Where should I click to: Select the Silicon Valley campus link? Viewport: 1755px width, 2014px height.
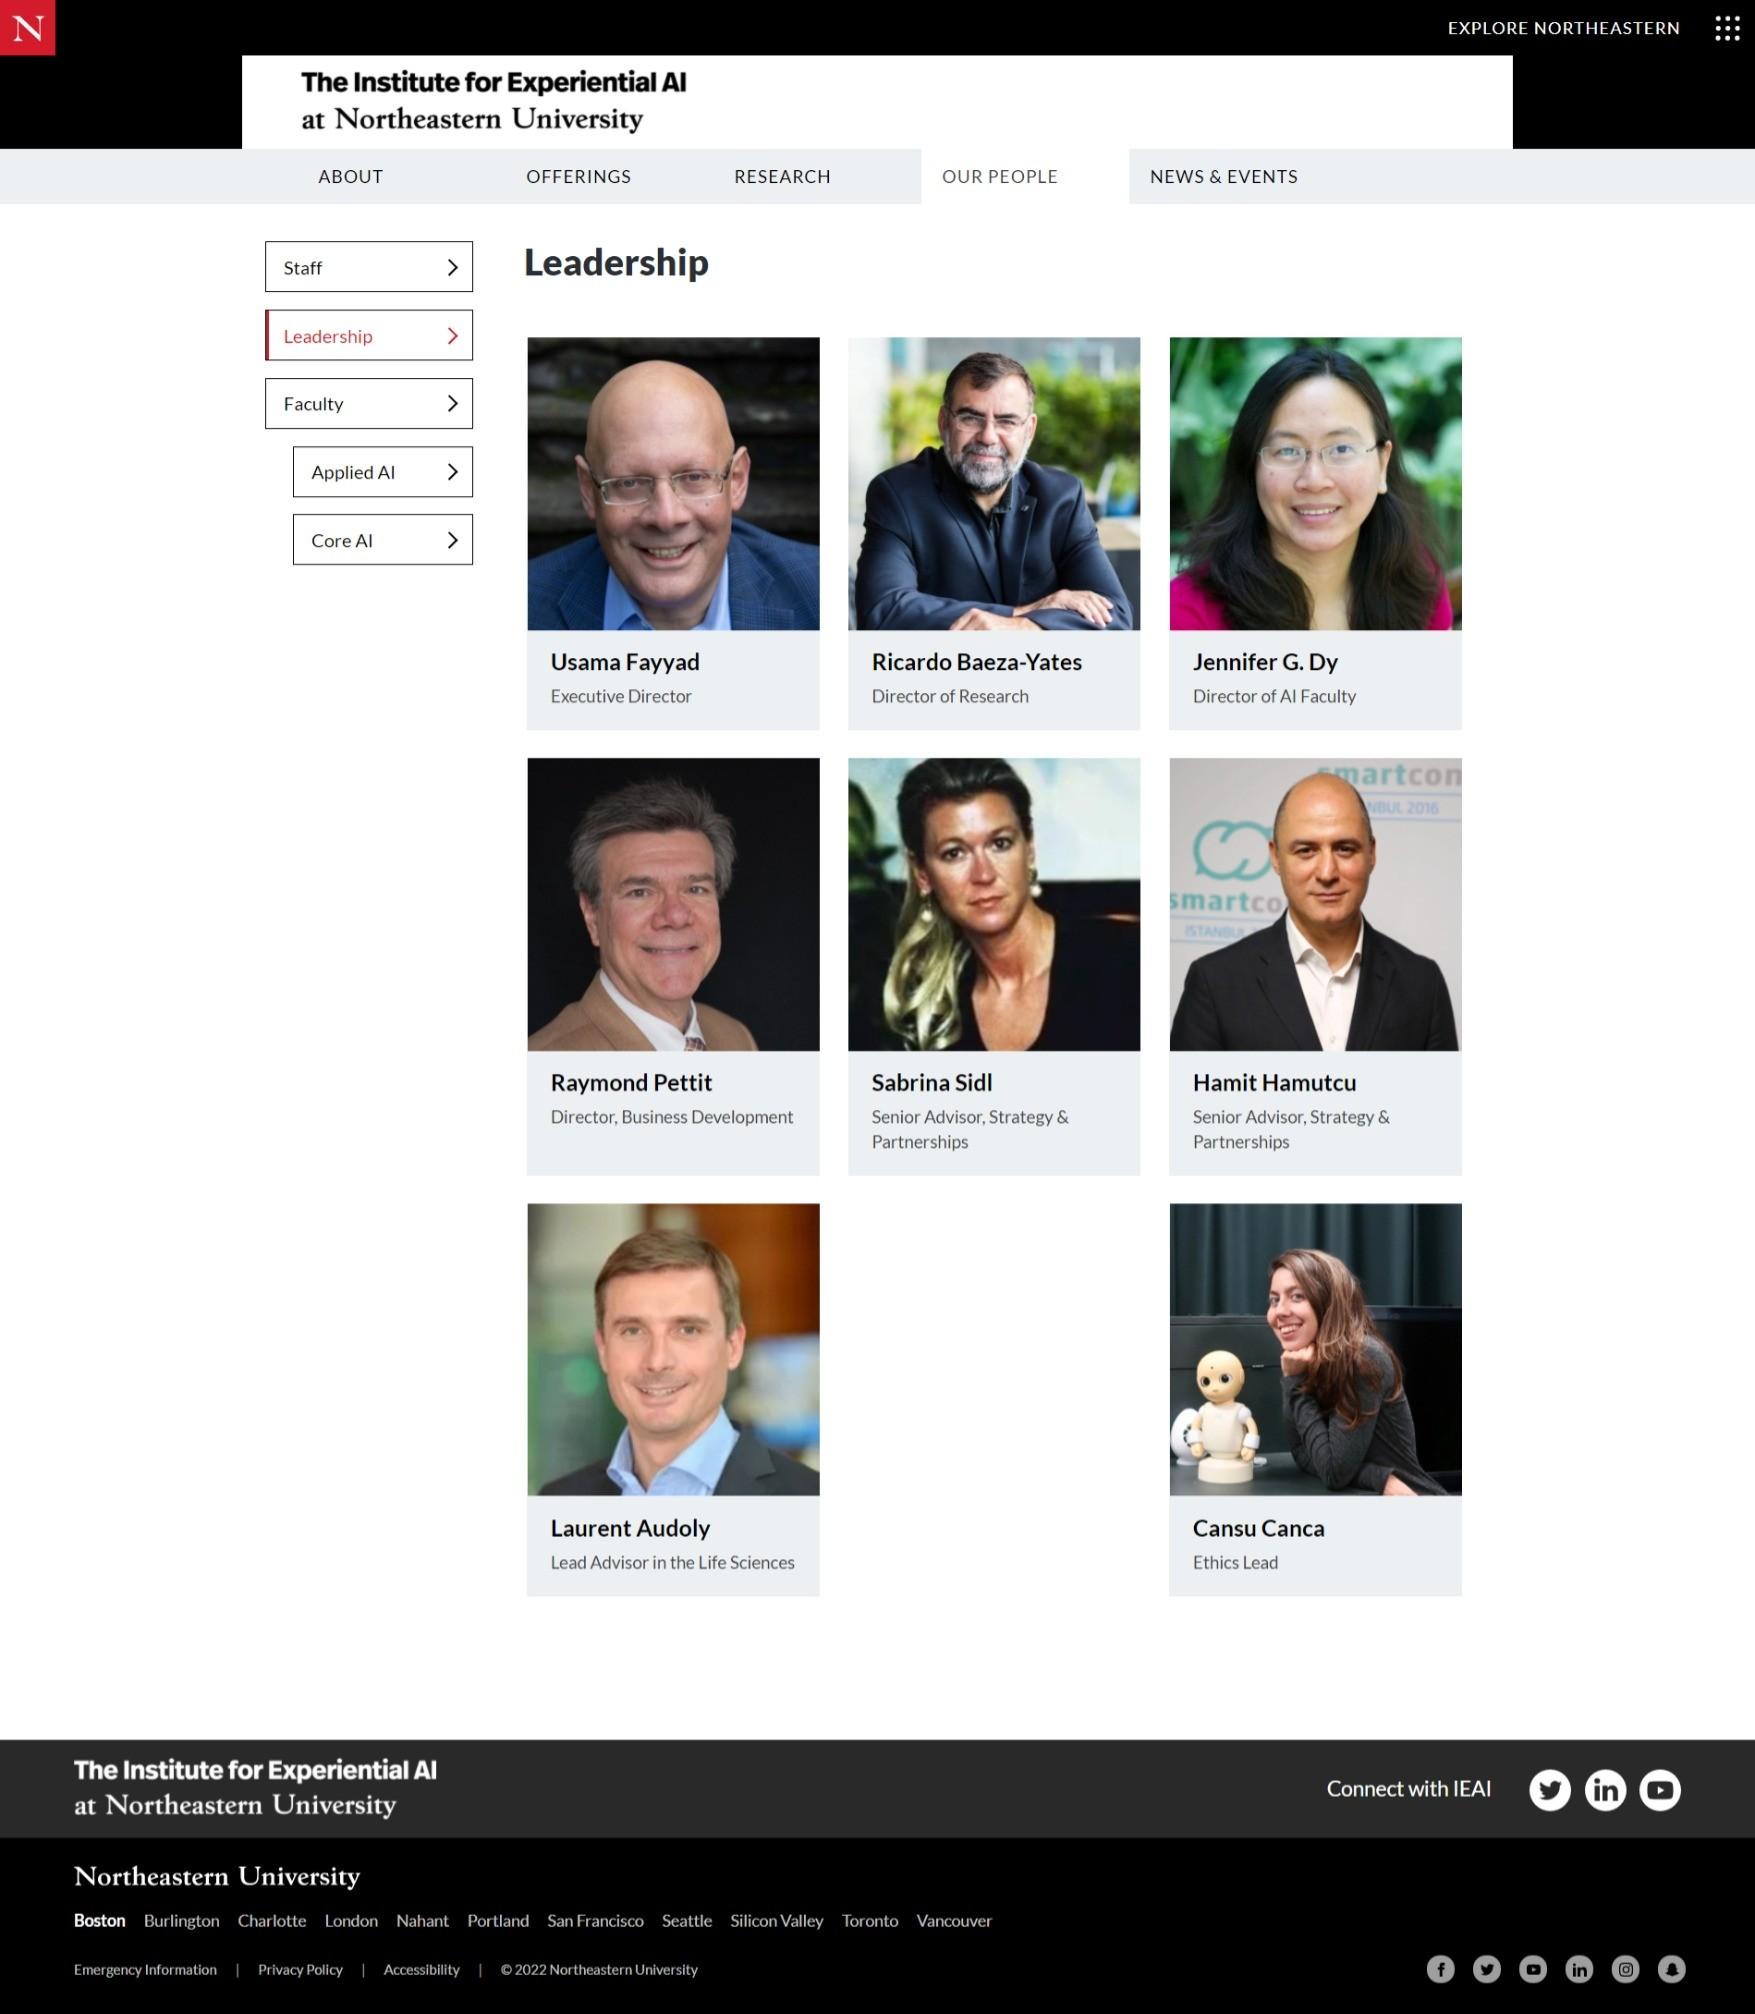pos(776,1920)
